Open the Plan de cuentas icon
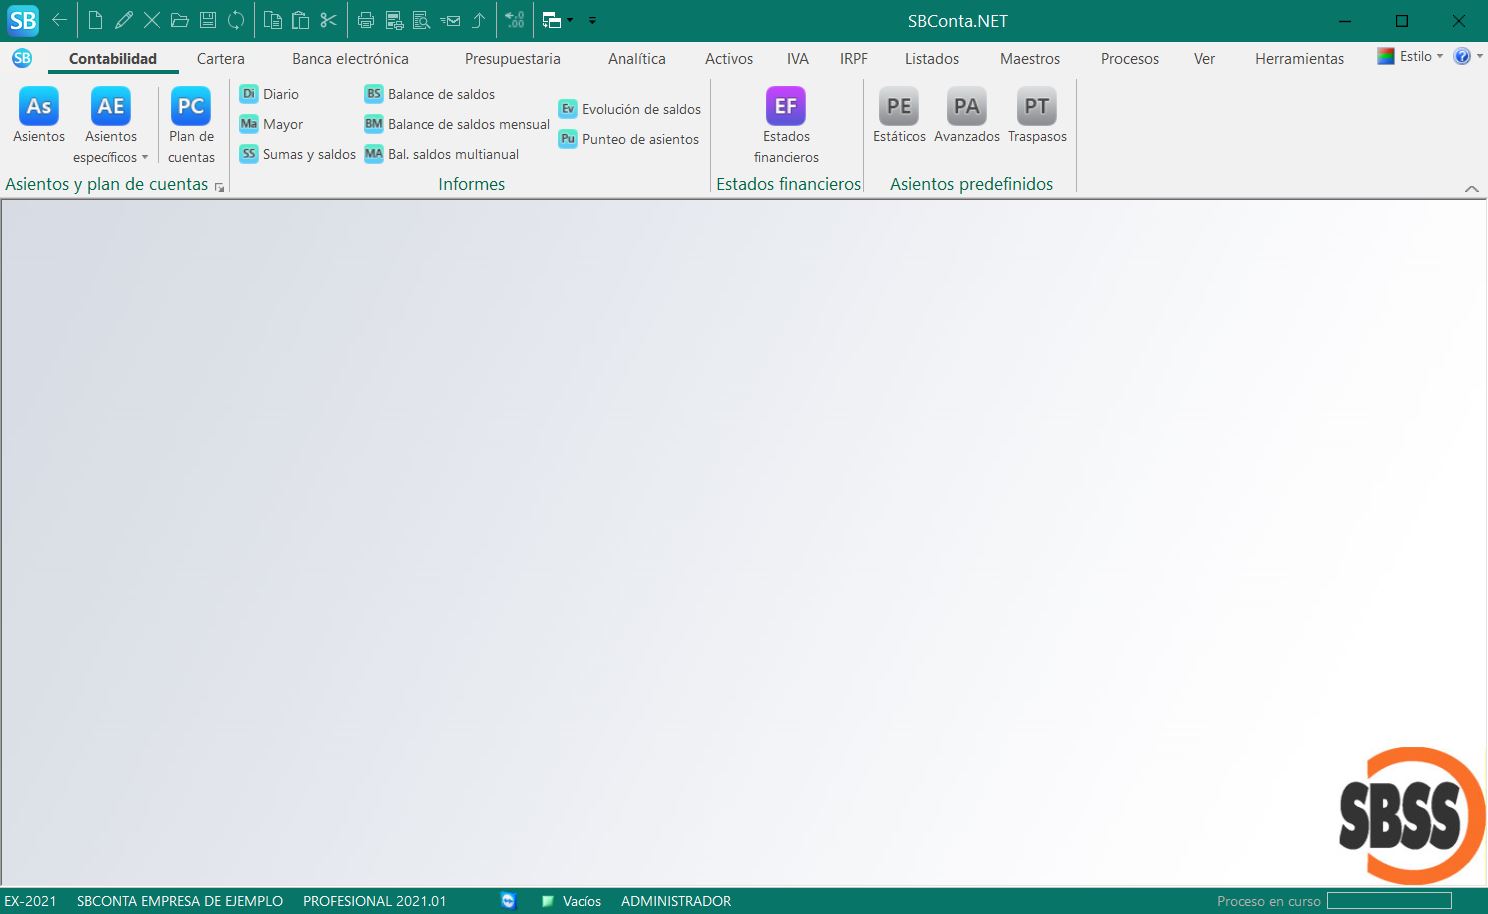The image size is (1488, 914). (190, 108)
